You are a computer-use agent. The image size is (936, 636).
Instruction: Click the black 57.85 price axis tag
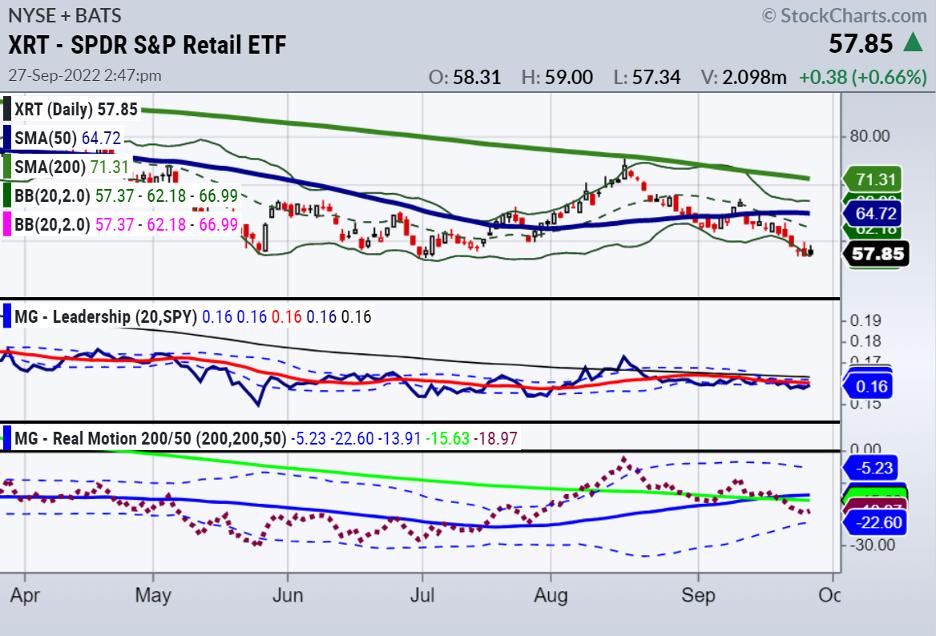pos(876,254)
